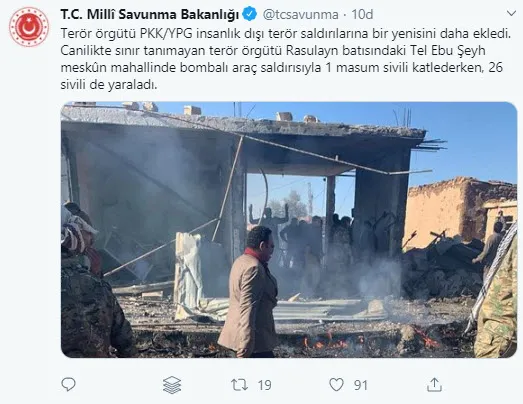Expand the tweet options chevron

[511, 13]
